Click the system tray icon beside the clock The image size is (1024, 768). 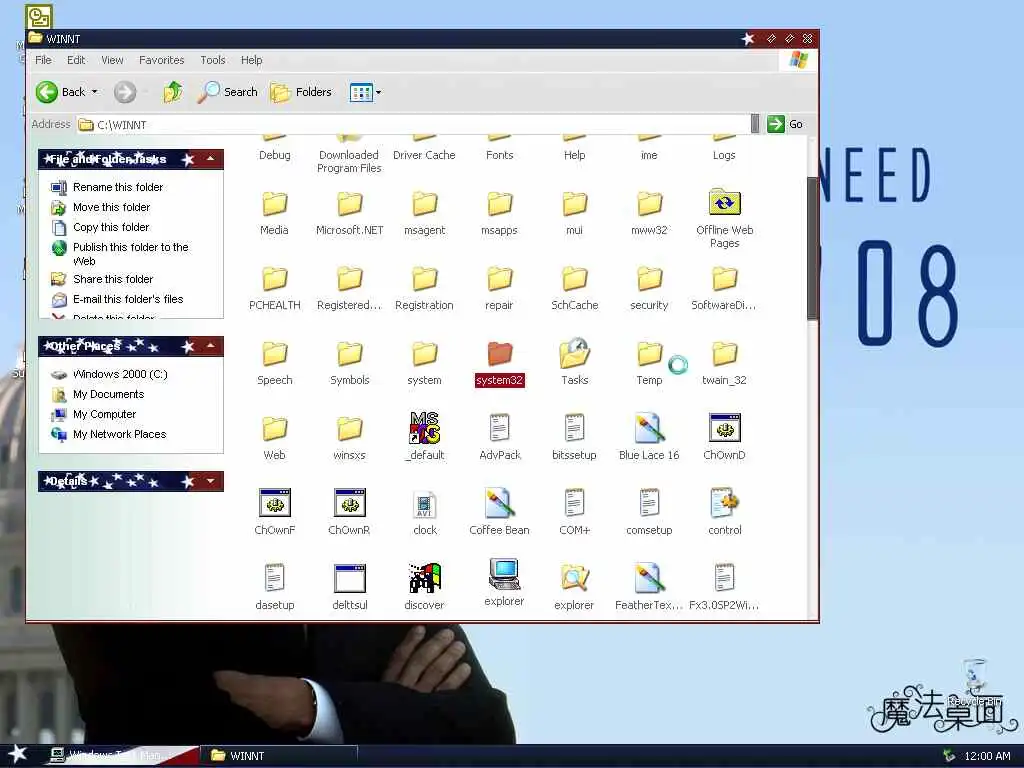coord(950,756)
